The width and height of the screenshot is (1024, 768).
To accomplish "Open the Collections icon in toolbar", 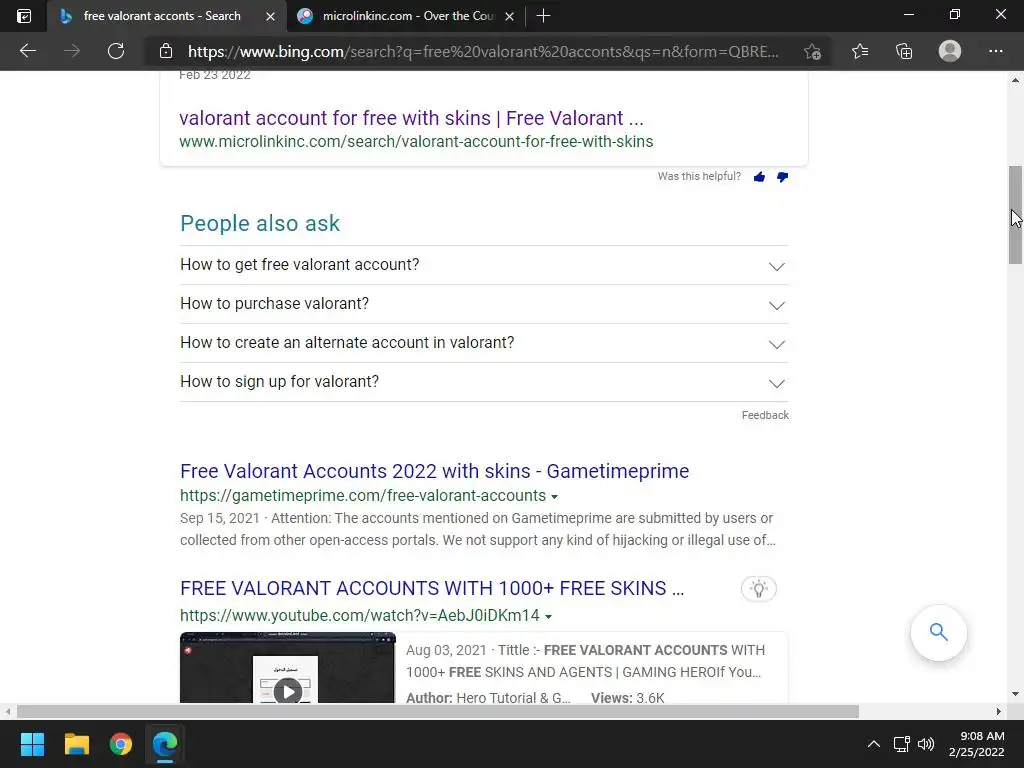I will coord(904,51).
